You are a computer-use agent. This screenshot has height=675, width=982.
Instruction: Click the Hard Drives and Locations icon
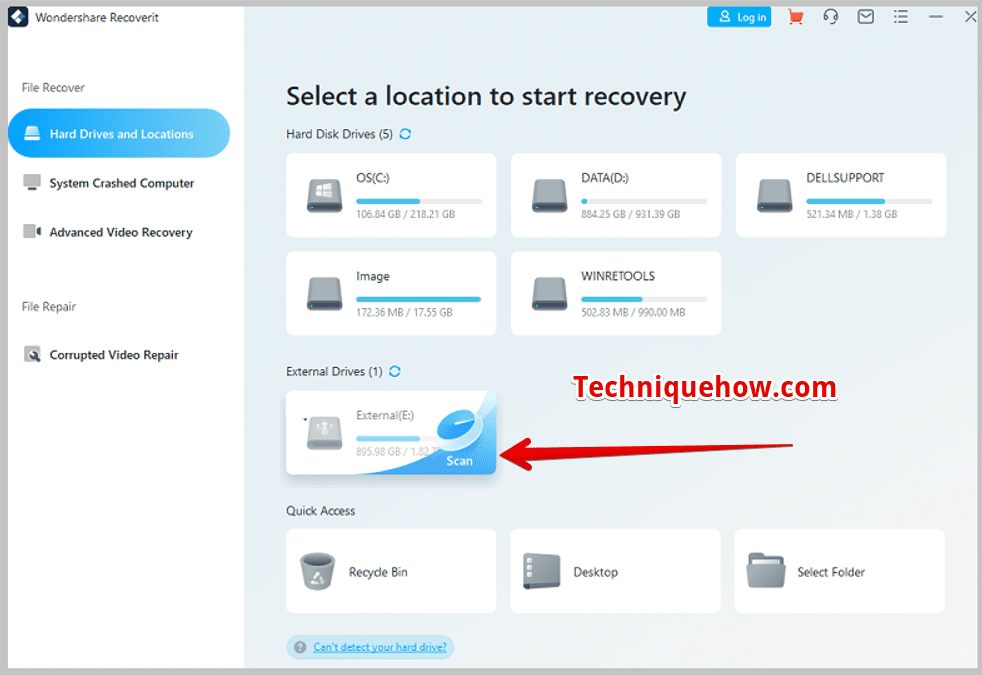pyautogui.click(x=32, y=133)
